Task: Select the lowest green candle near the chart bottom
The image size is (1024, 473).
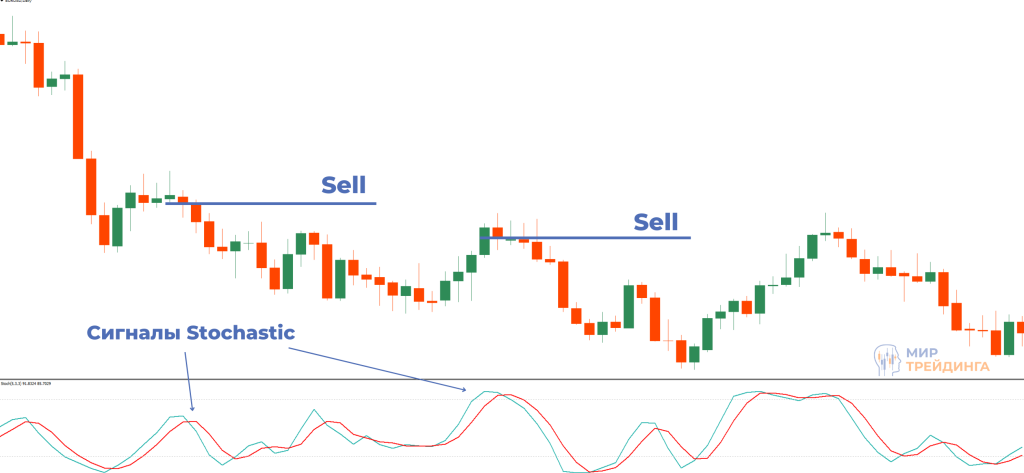Action: click(694, 352)
